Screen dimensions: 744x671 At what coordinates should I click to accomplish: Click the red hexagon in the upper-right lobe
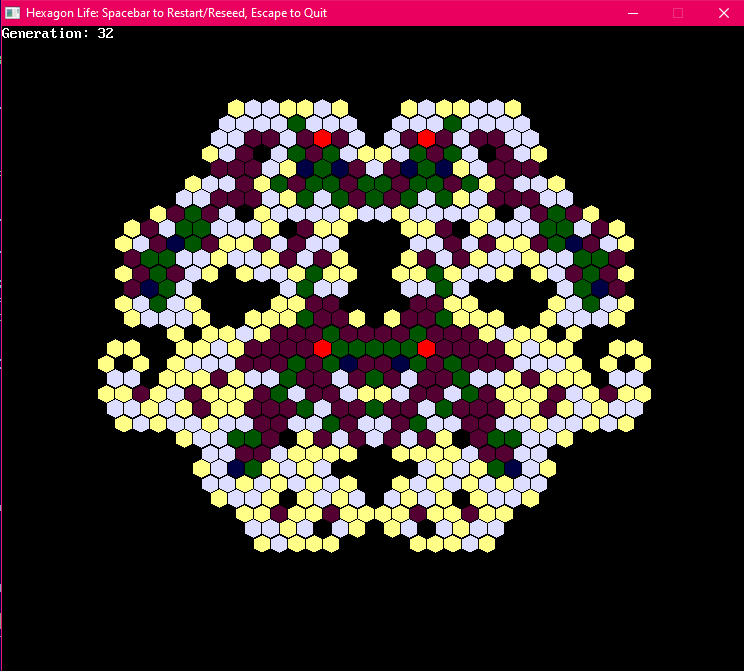pos(426,137)
